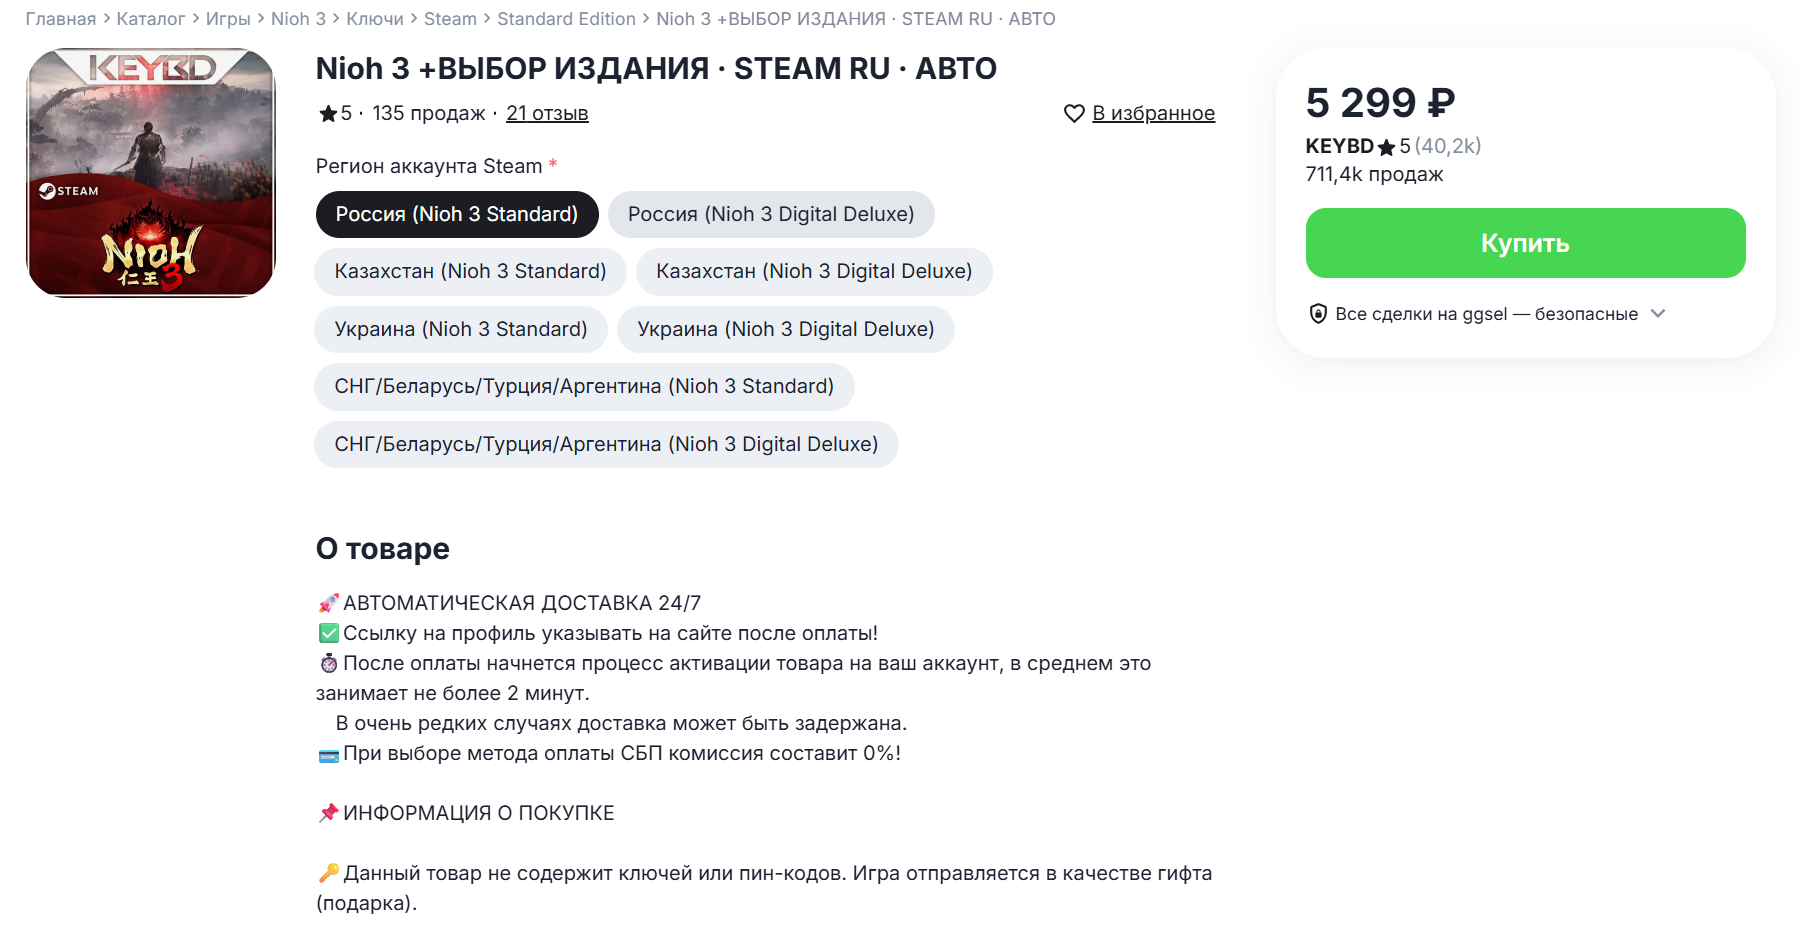Open the Nioh 3 product cover image
Image resolution: width=1805 pixels, height=927 pixels.
pyautogui.click(x=151, y=173)
